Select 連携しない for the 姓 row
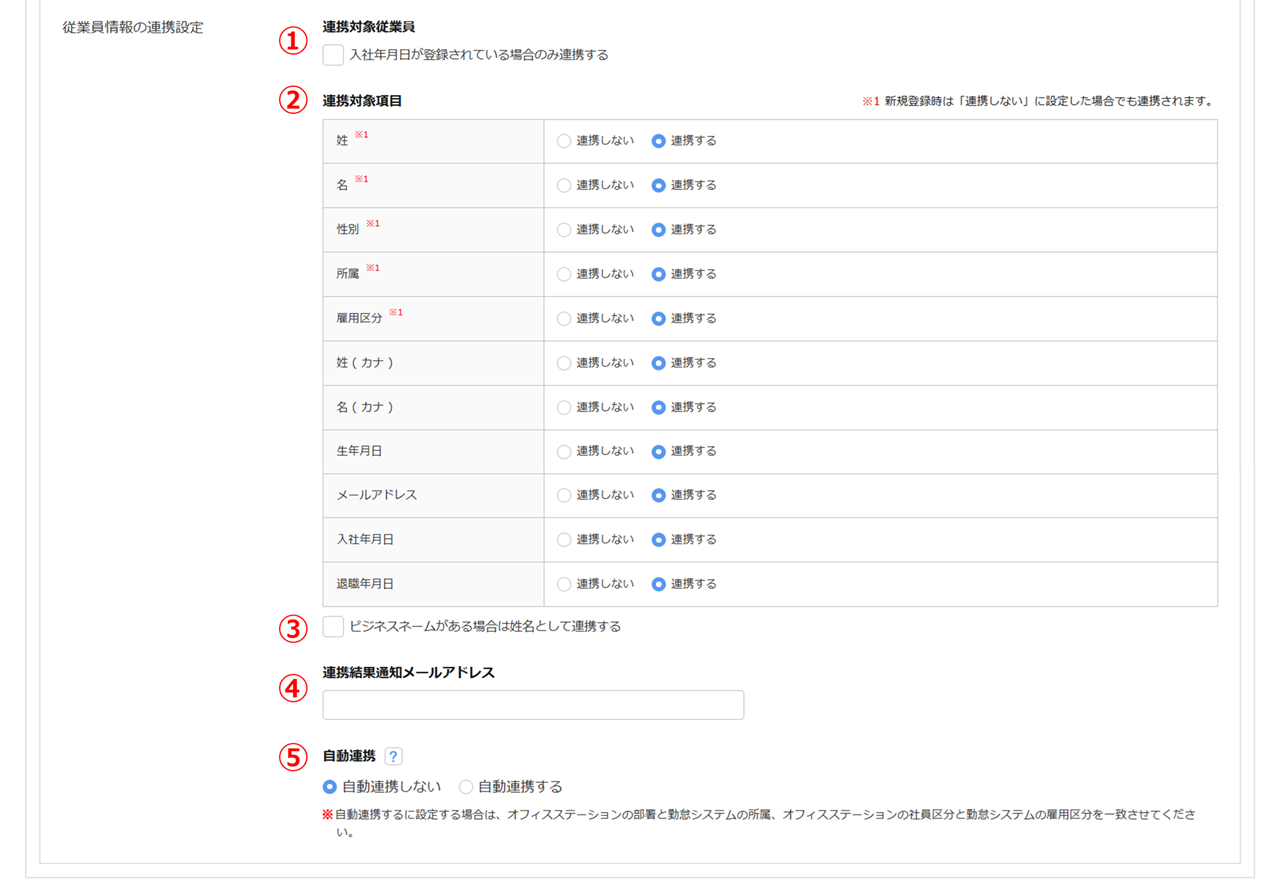 564,141
